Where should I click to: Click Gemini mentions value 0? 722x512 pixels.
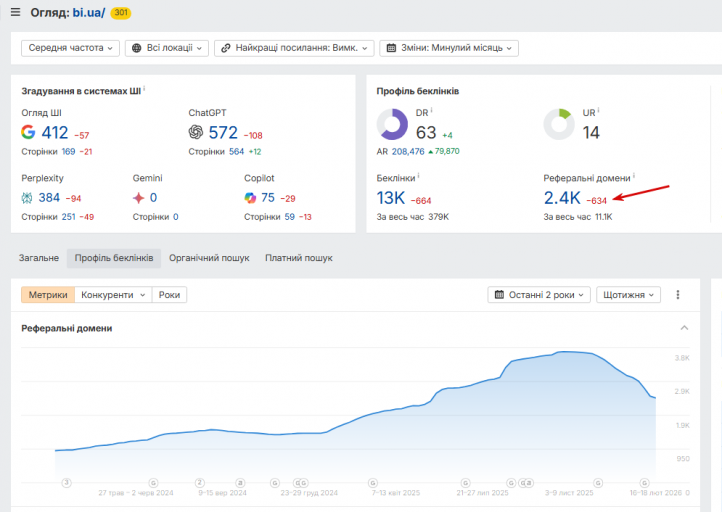pos(153,198)
